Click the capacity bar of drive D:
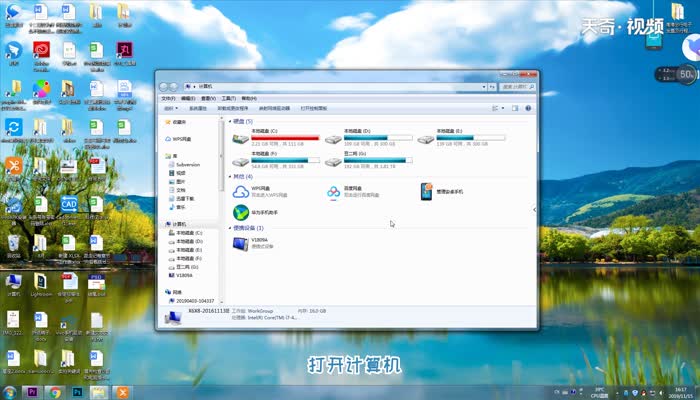This screenshot has height=400, width=700. 378,138
